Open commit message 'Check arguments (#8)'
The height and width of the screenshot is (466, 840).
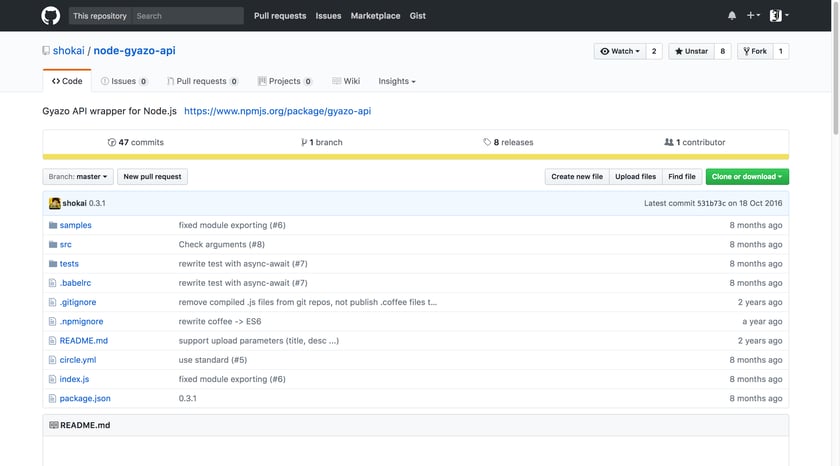[x=222, y=245]
